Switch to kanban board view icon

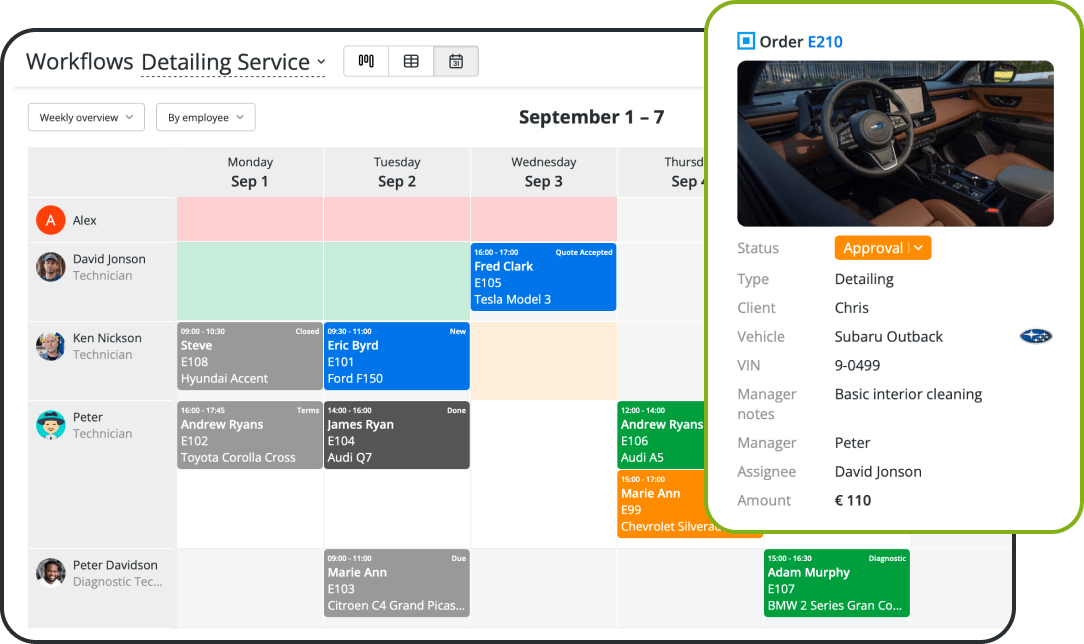click(366, 61)
